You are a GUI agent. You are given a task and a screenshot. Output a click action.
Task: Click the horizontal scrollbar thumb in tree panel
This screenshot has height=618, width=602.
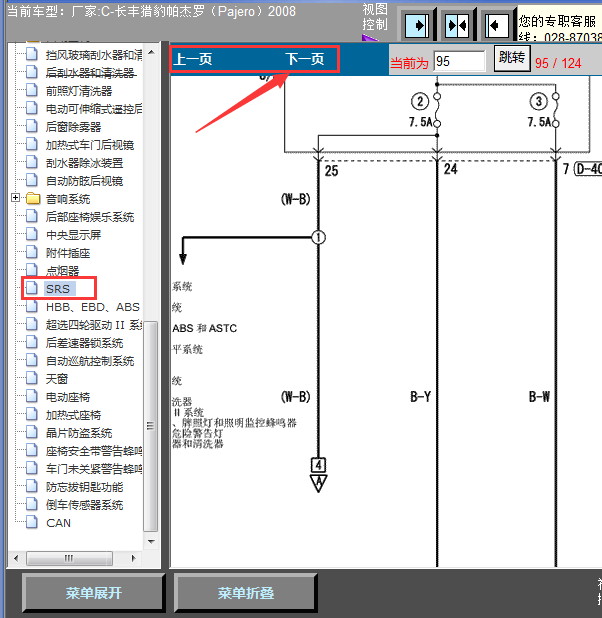pyautogui.click(x=69, y=558)
